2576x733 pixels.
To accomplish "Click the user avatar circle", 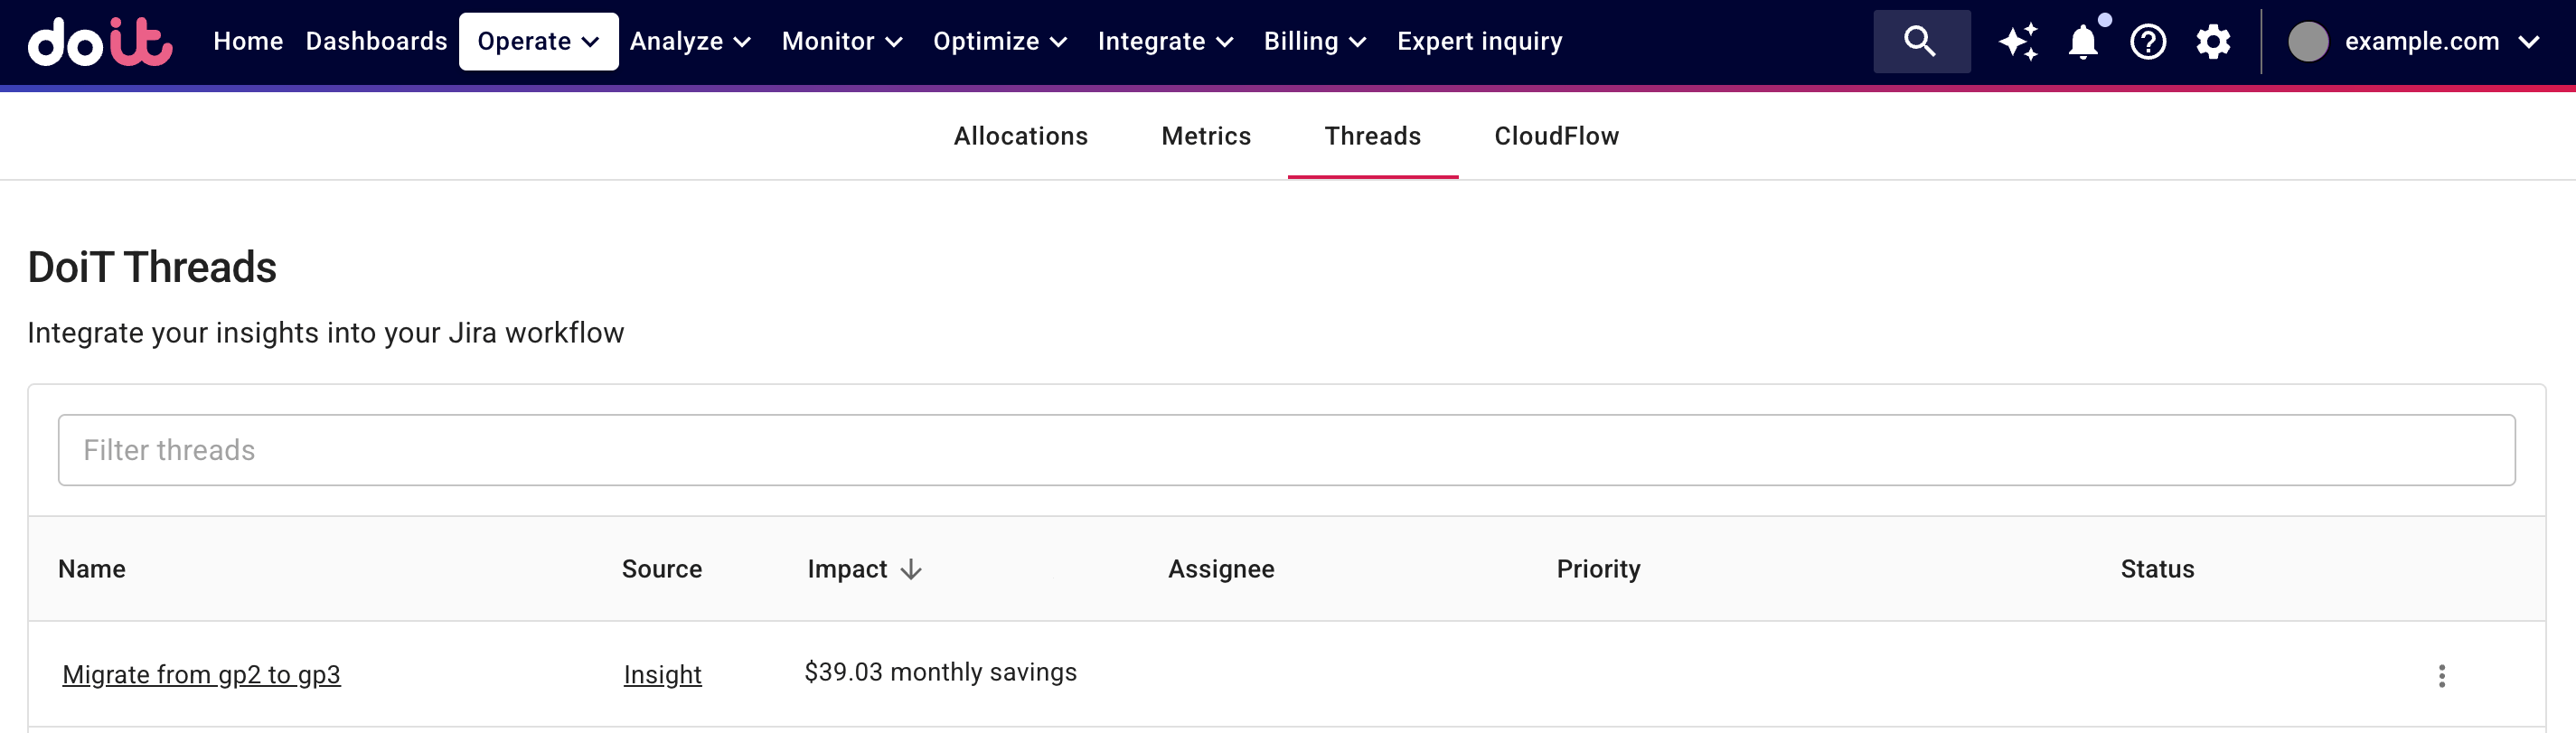I will click(2308, 42).
